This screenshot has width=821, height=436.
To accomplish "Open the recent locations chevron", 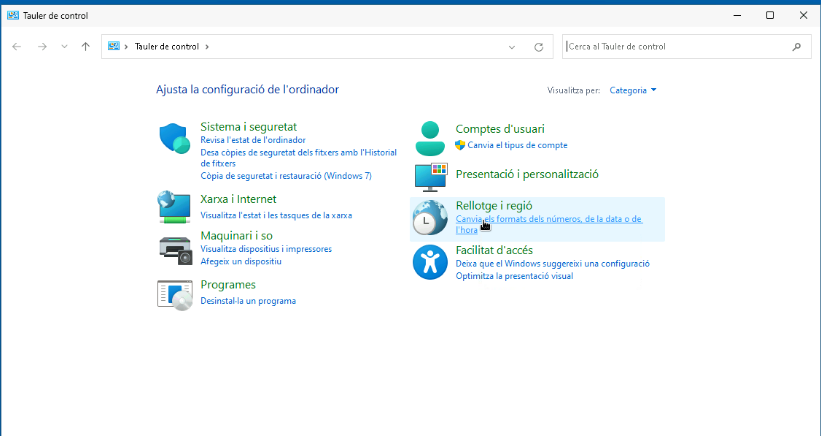I will coord(65,47).
